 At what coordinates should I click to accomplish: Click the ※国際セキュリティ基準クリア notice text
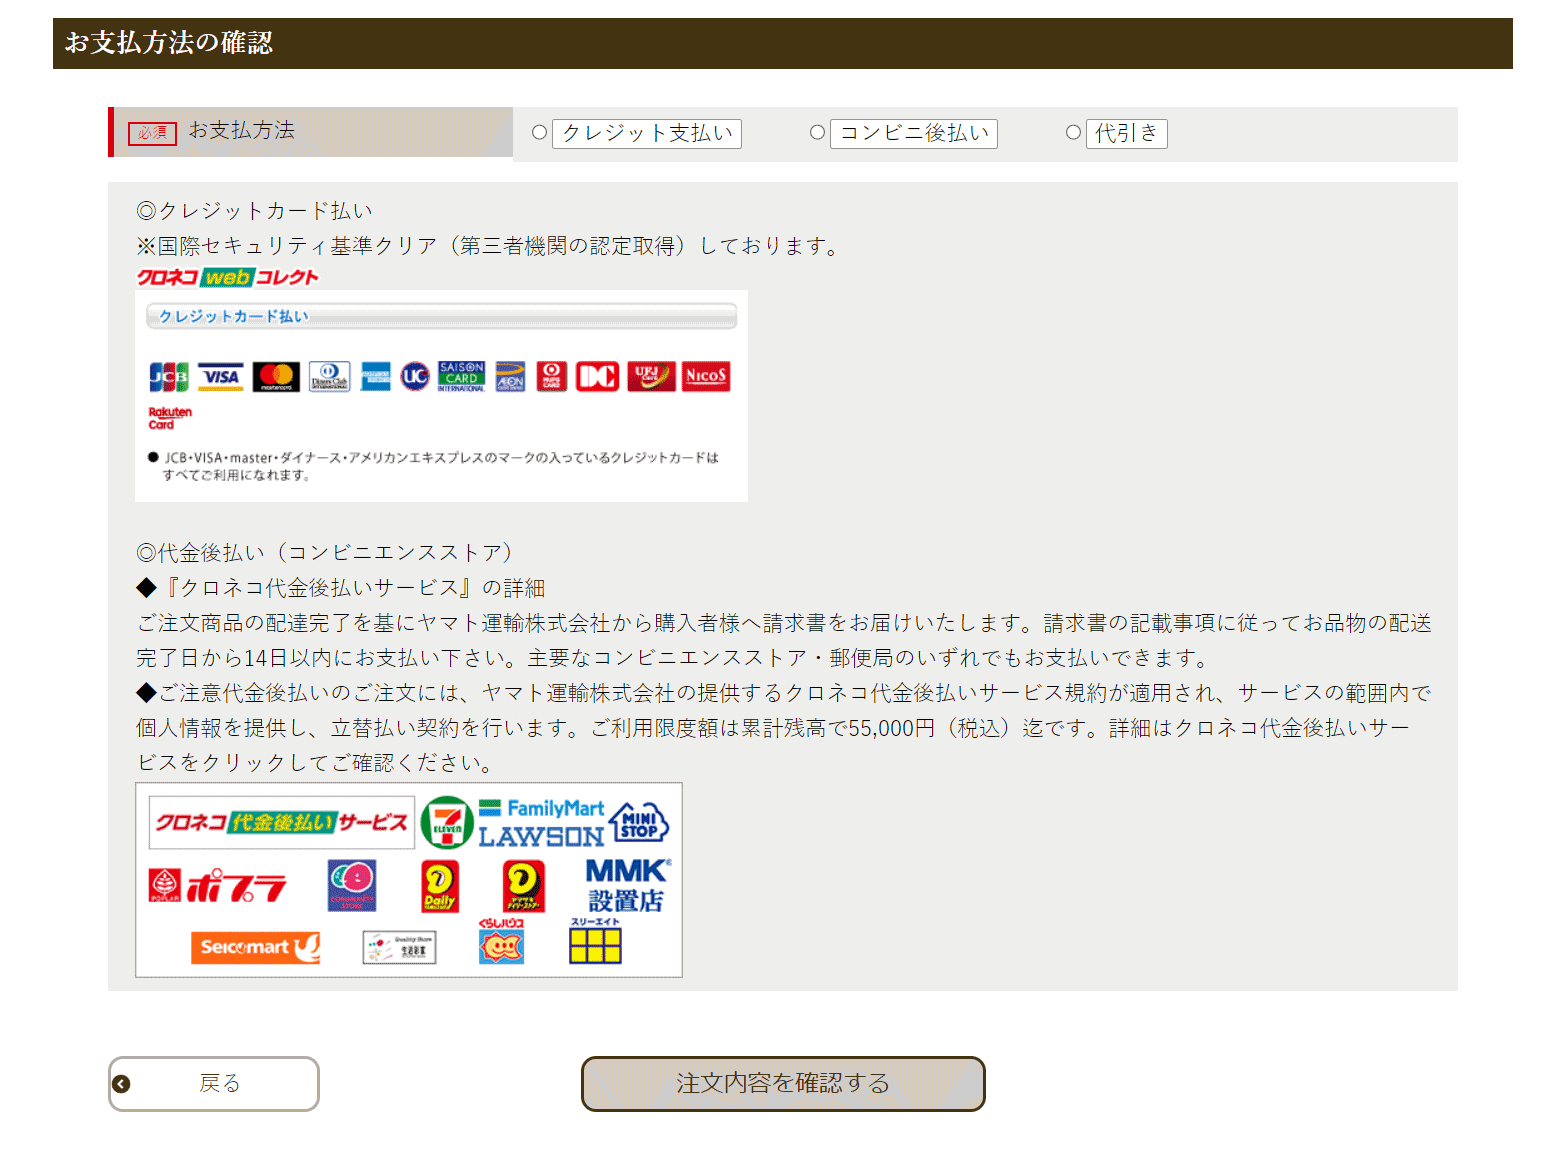(x=491, y=246)
